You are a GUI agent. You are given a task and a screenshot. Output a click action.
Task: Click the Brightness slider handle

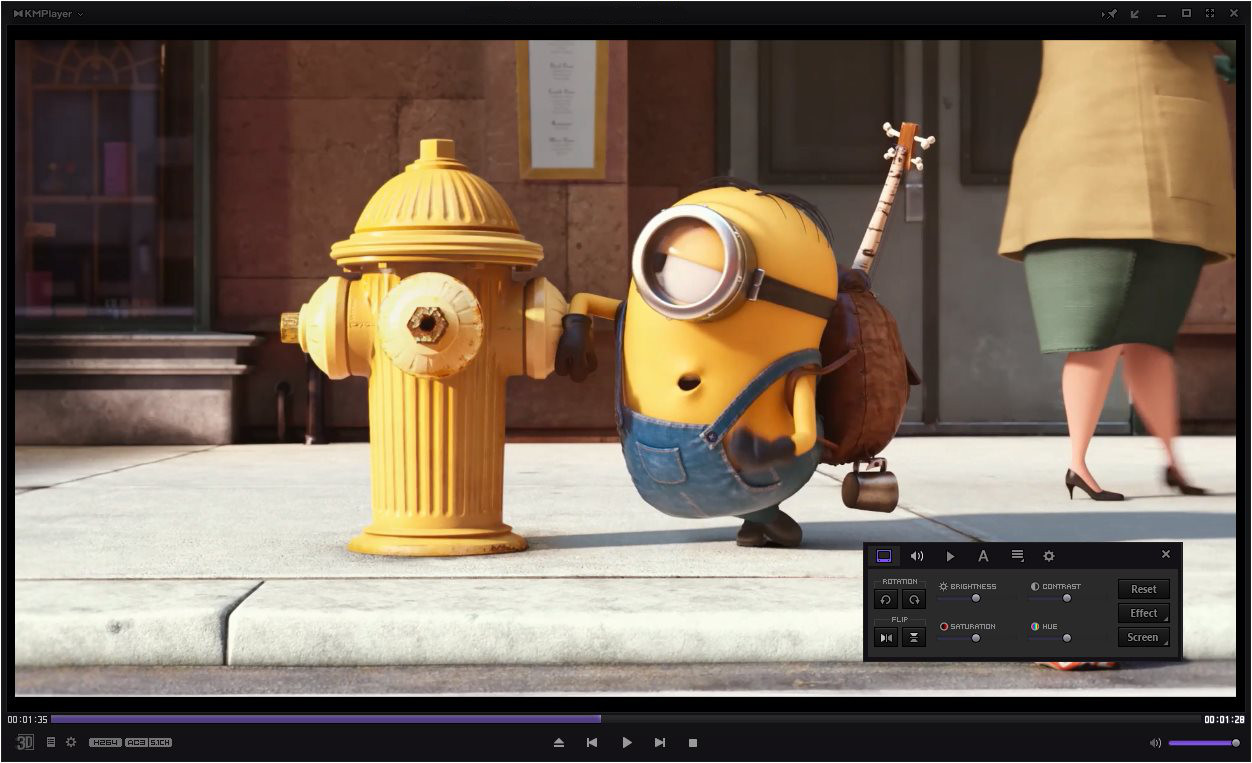tap(976, 598)
